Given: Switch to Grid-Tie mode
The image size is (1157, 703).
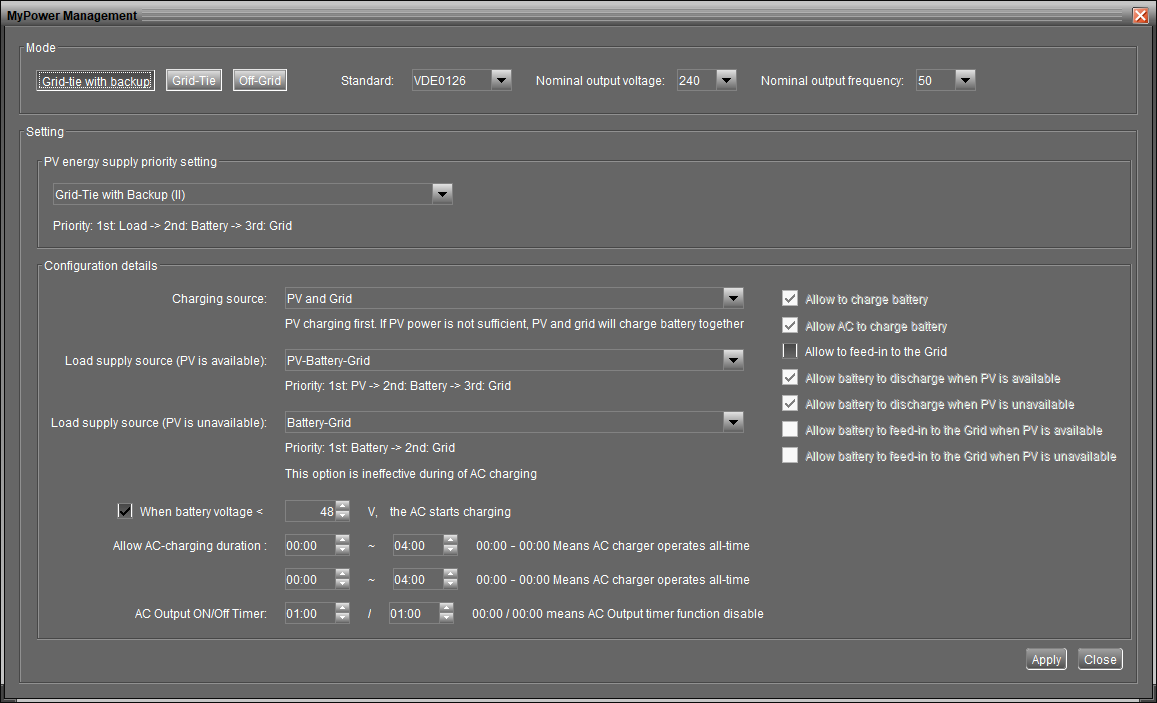Looking at the screenshot, I should pos(194,81).
